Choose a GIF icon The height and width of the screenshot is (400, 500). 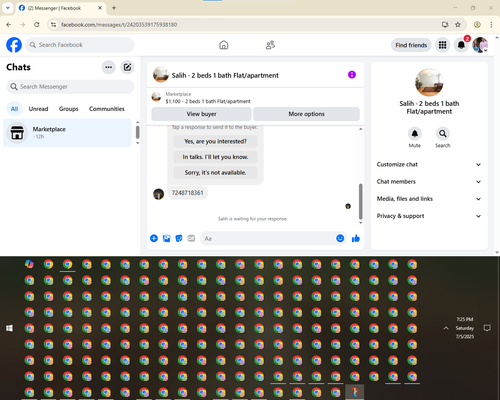(x=191, y=238)
